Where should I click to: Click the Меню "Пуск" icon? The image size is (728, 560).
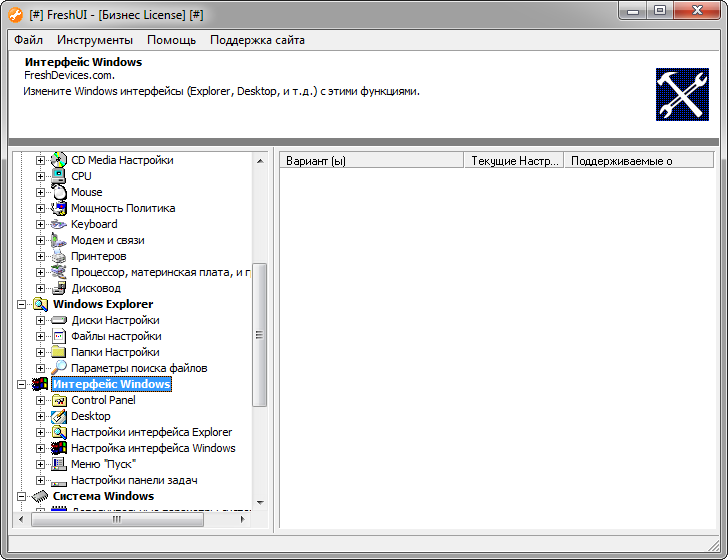click(x=58, y=464)
